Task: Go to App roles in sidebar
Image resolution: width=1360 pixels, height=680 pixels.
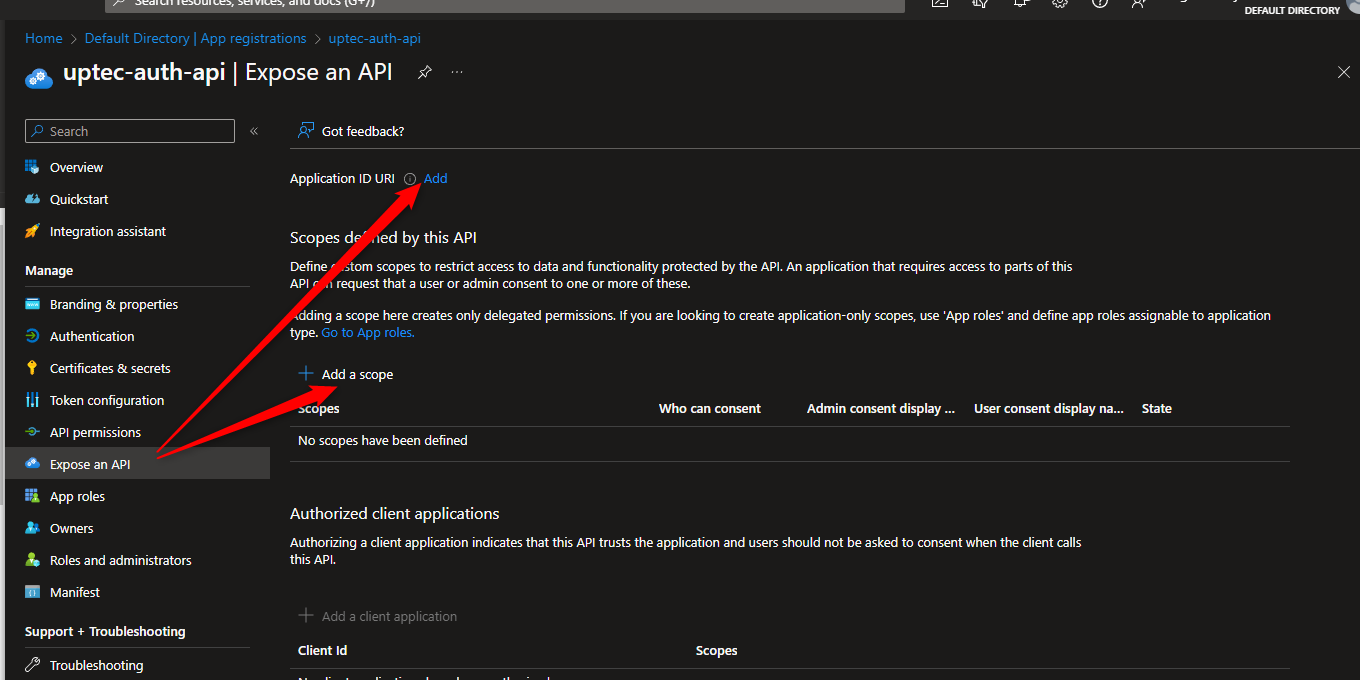Action: pos(77,496)
